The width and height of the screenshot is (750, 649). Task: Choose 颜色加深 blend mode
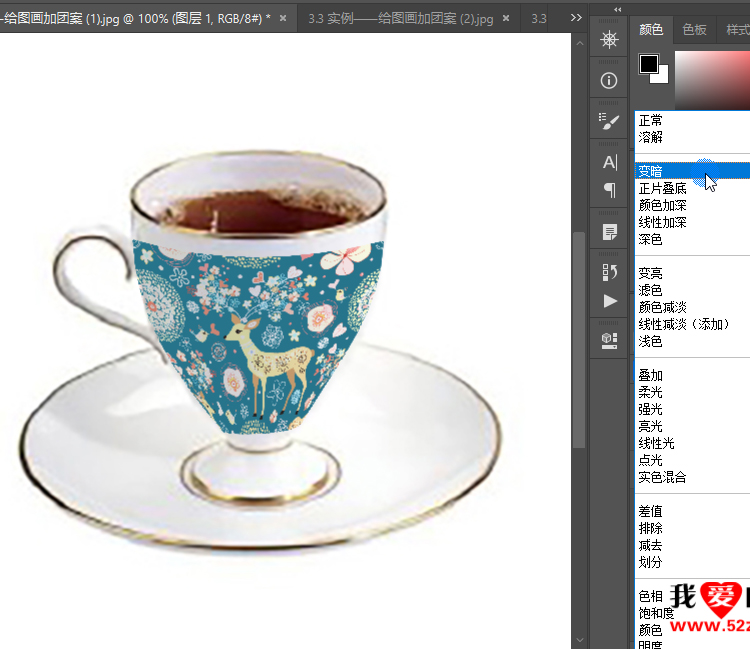pos(692,206)
